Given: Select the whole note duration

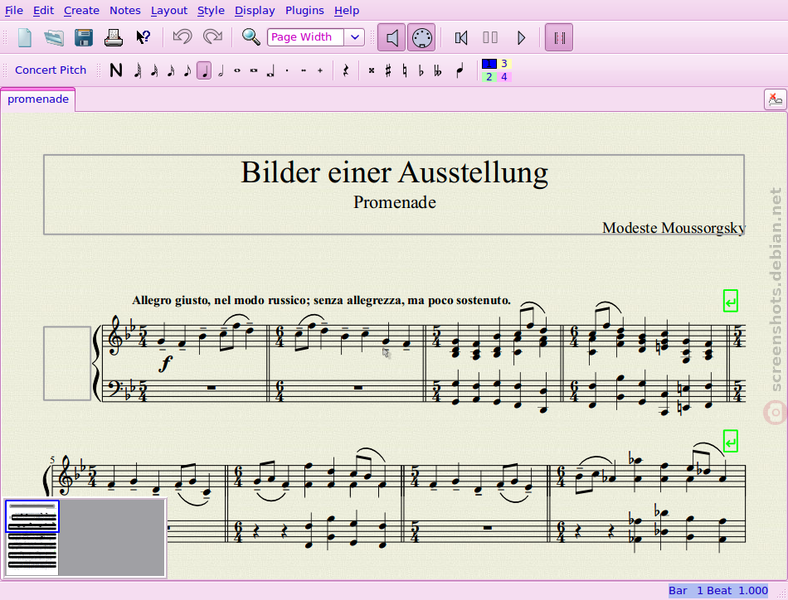Looking at the screenshot, I should coord(237,70).
